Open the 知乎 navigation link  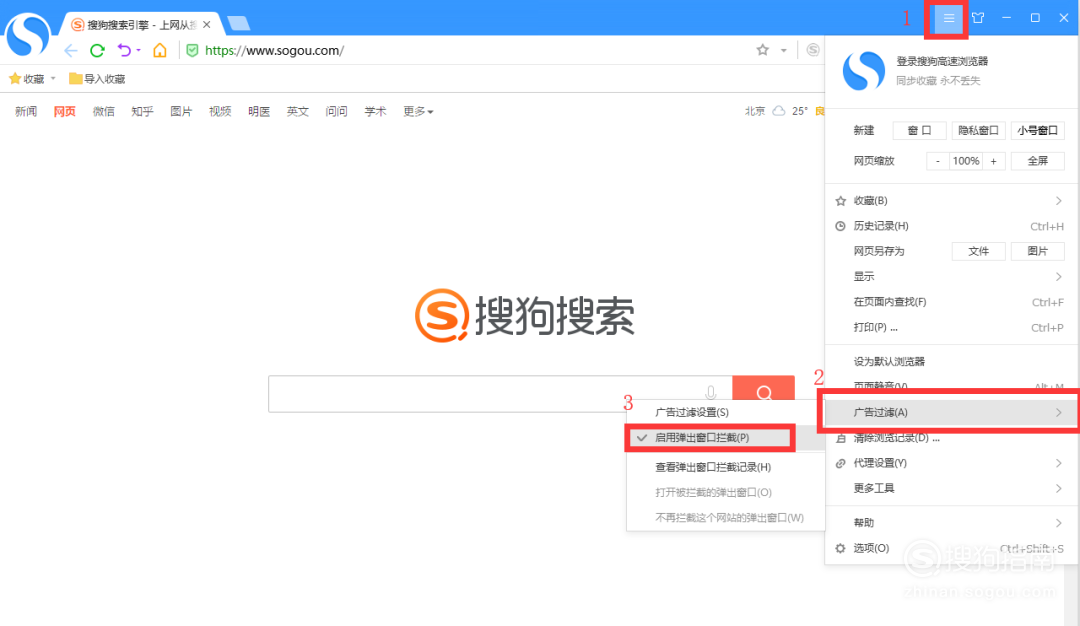(x=142, y=111)
